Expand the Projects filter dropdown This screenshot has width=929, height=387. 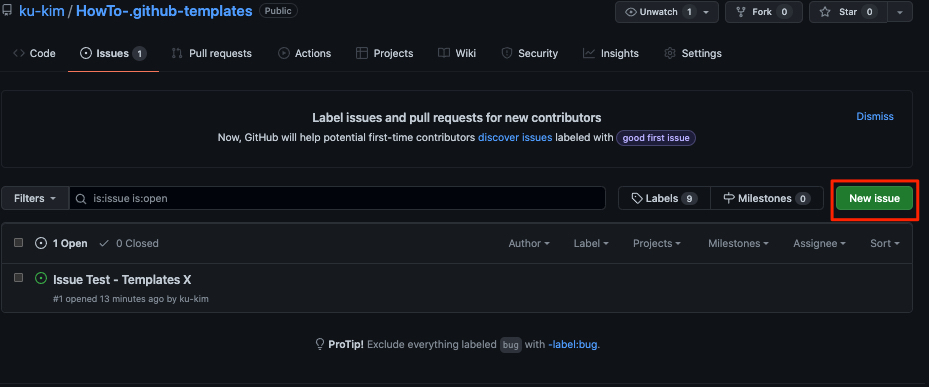(656, 244)
